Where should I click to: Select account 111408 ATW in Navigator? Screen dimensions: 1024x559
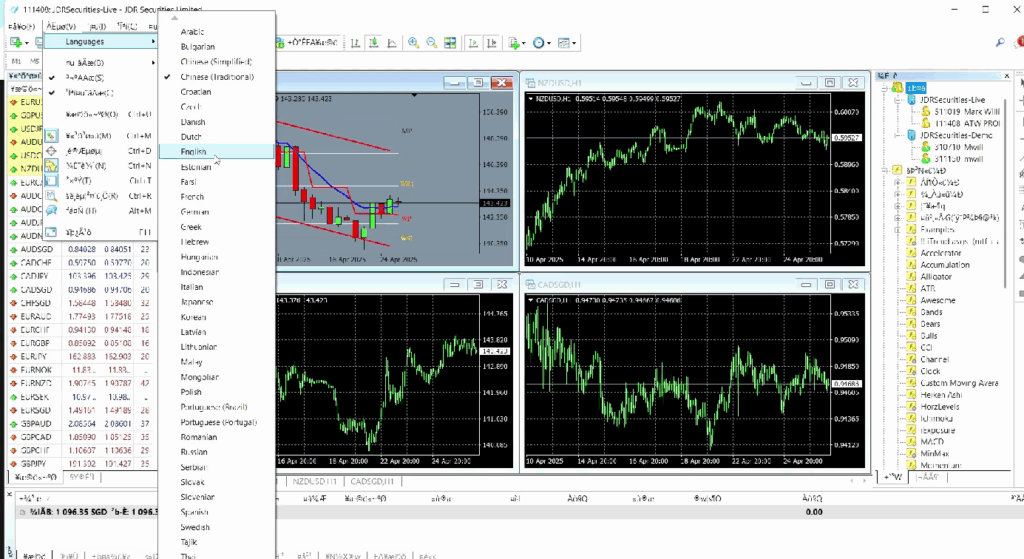pos(967,123)
